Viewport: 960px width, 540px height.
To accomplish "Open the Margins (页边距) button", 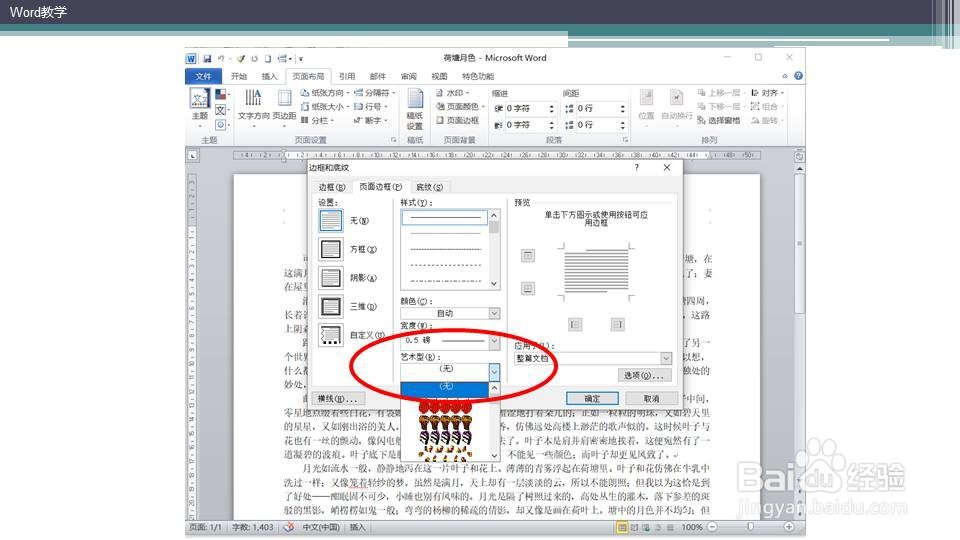I will tap(284, 108).
